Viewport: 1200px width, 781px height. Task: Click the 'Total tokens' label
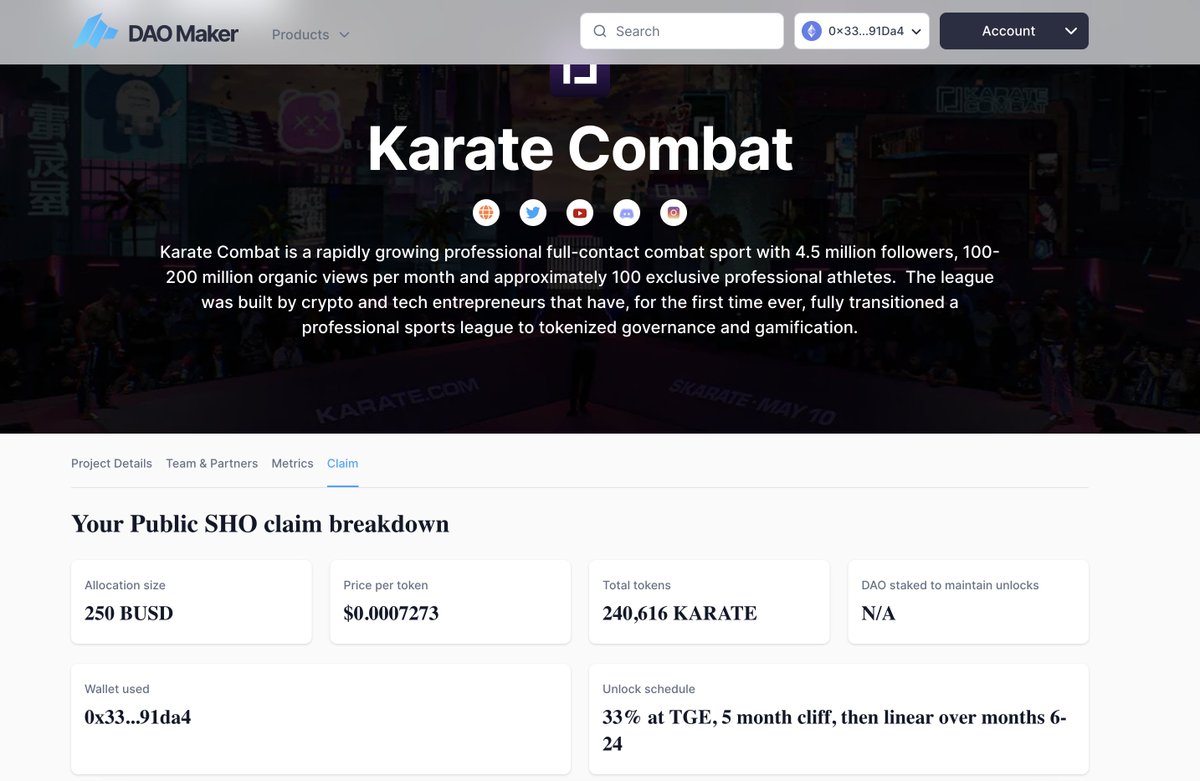(637, 585)
